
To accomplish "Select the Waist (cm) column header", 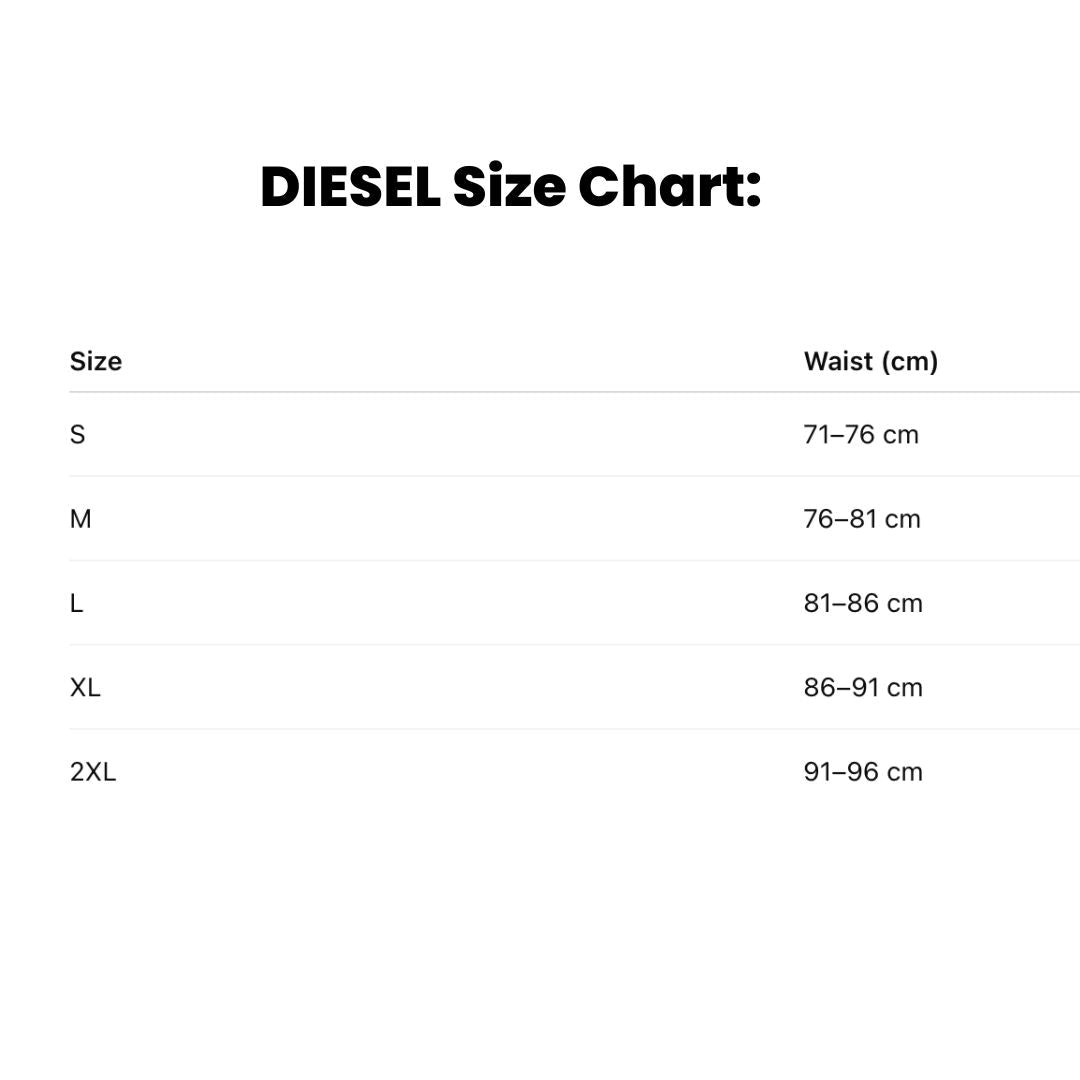I will click(x=871, y=361).
